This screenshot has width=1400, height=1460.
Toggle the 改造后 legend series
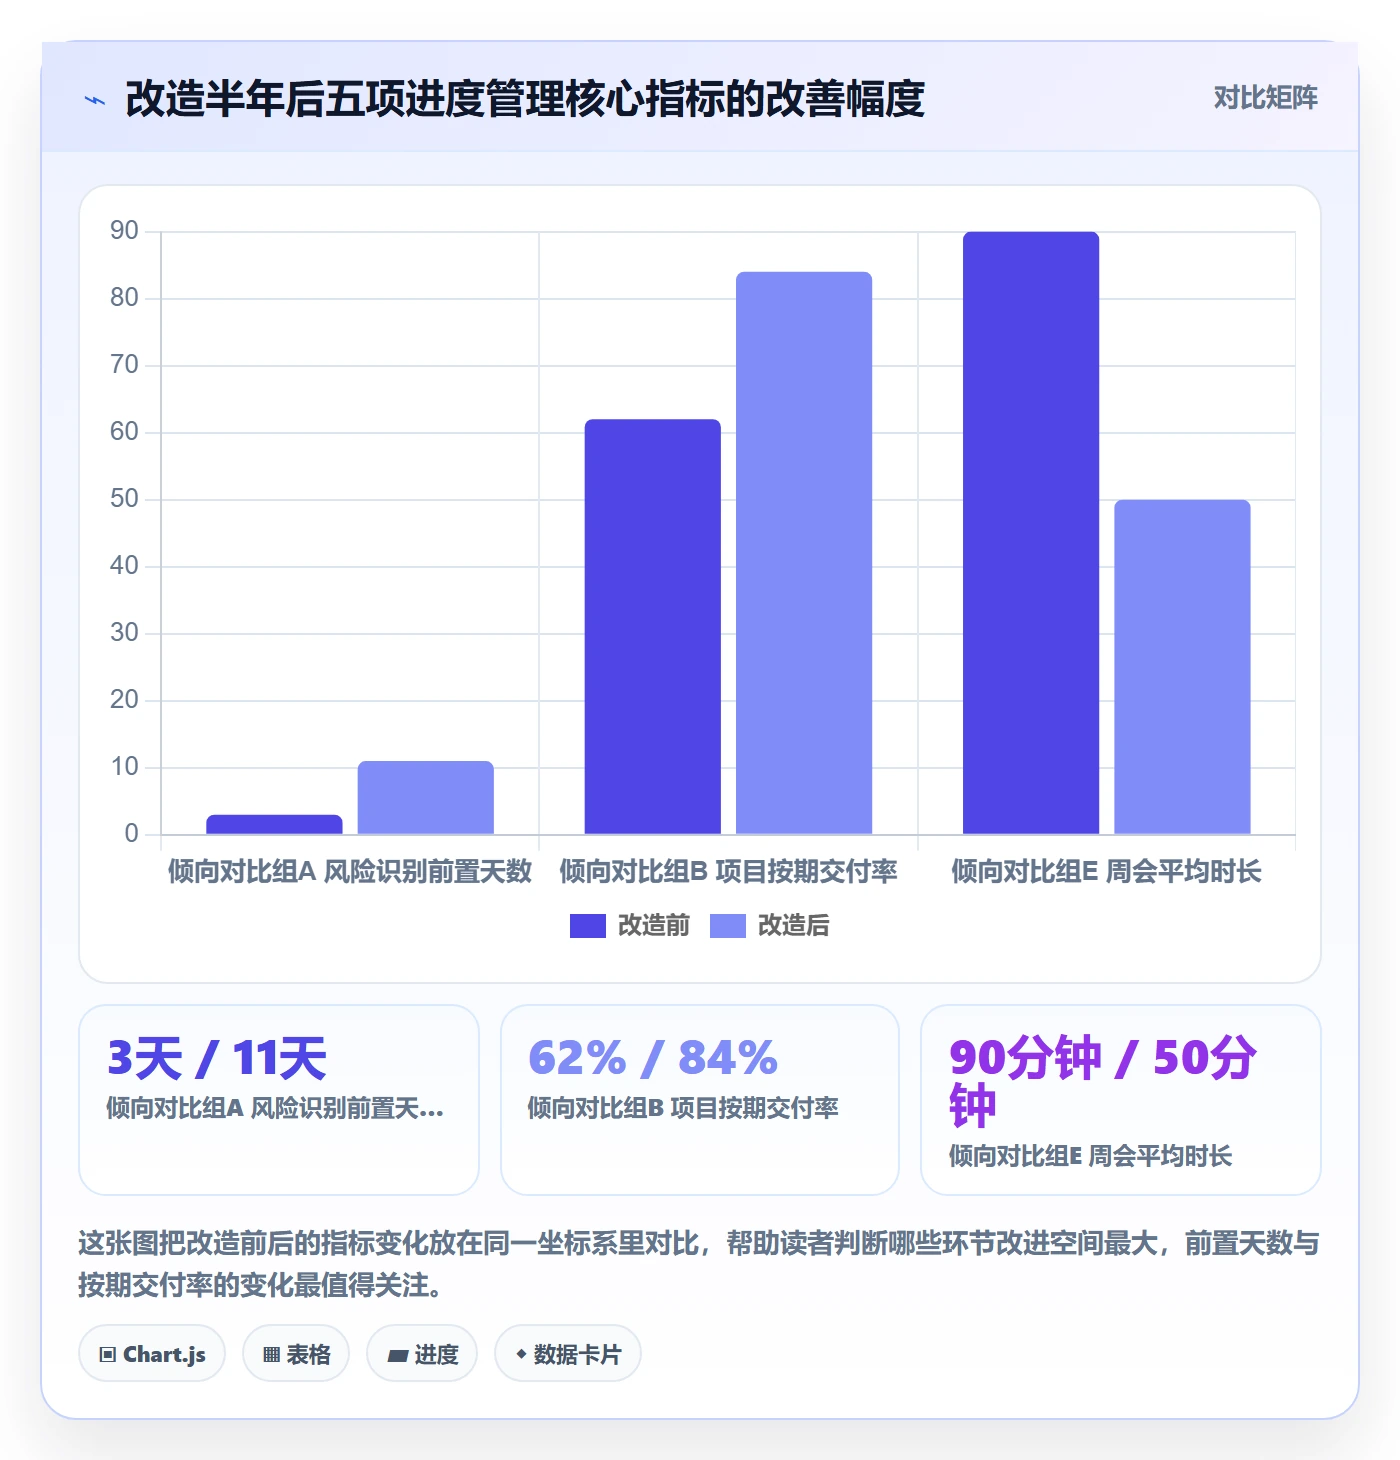(x=770, y=926)
